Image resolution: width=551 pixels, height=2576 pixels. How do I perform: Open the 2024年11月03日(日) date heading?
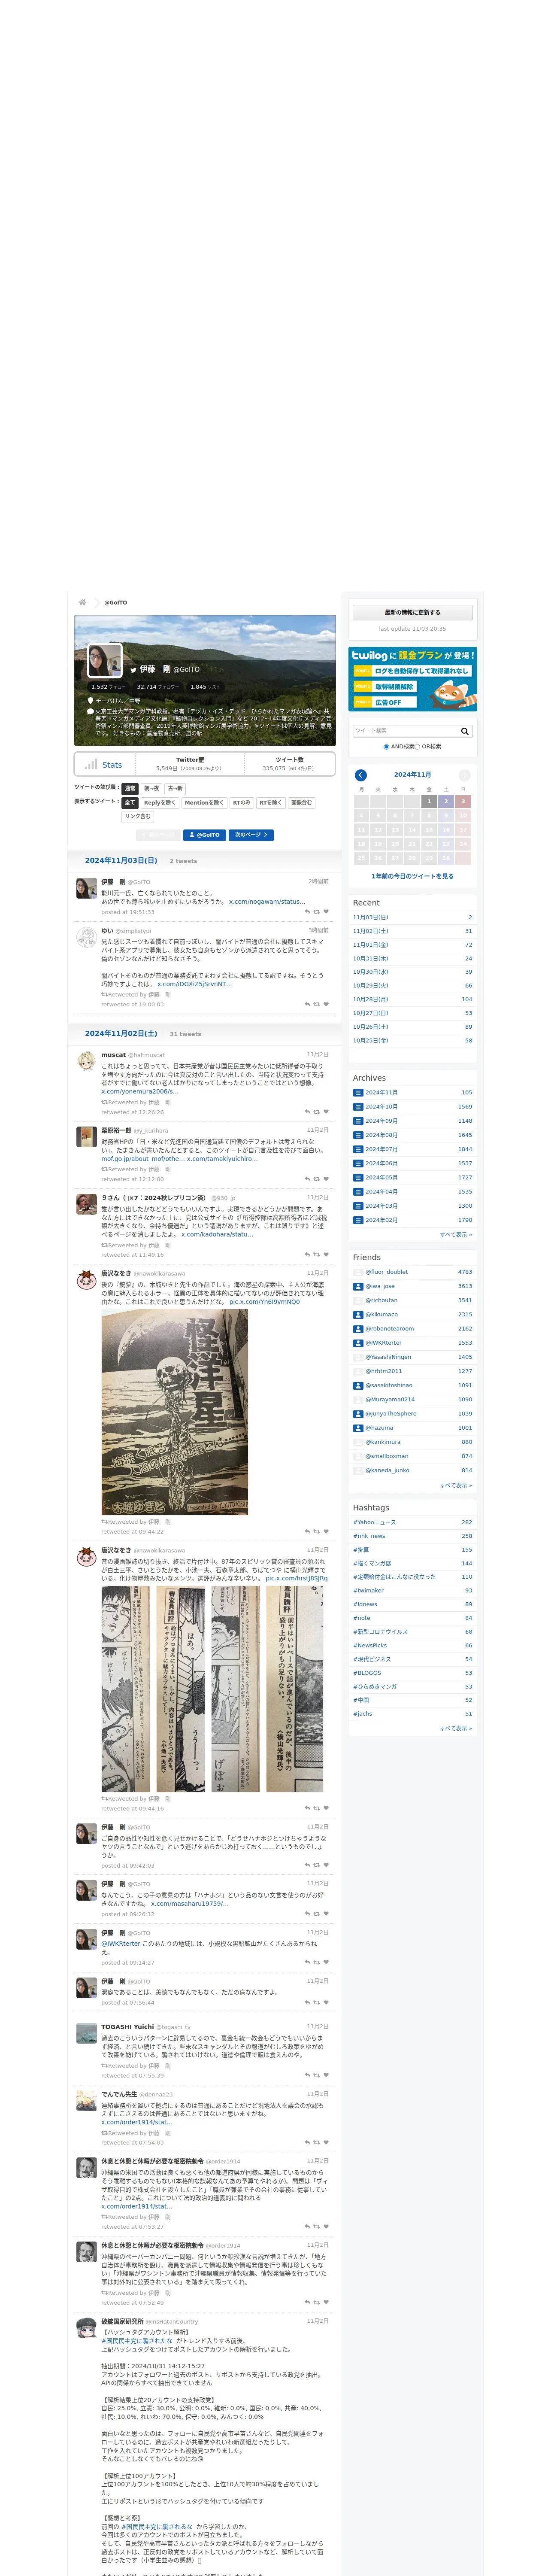coord(121,860)
